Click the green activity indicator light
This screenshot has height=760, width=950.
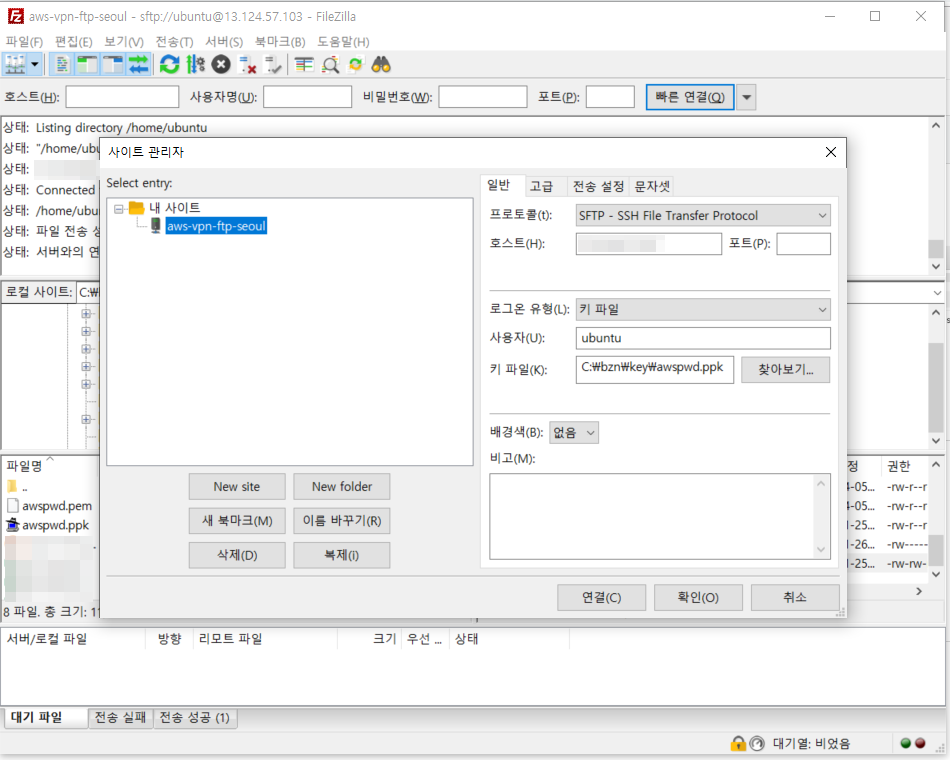pyautogui.click(x=906, y=743)
